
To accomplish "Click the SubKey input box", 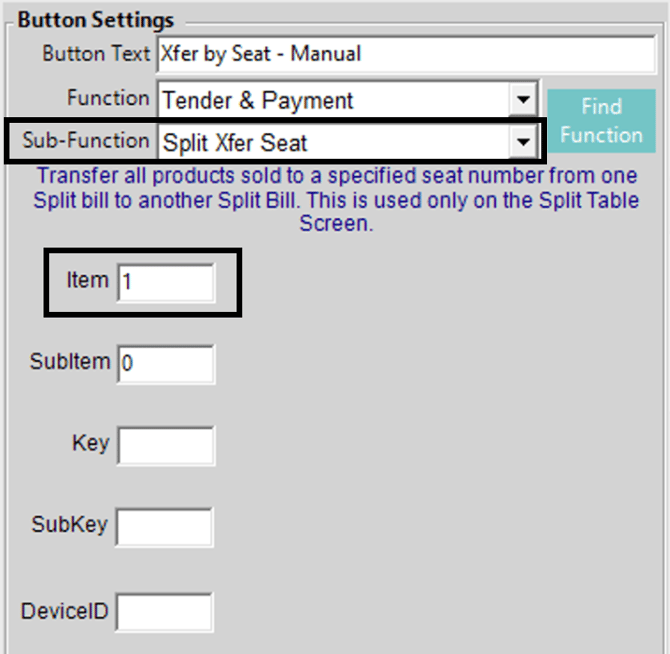I will (165, 527).
